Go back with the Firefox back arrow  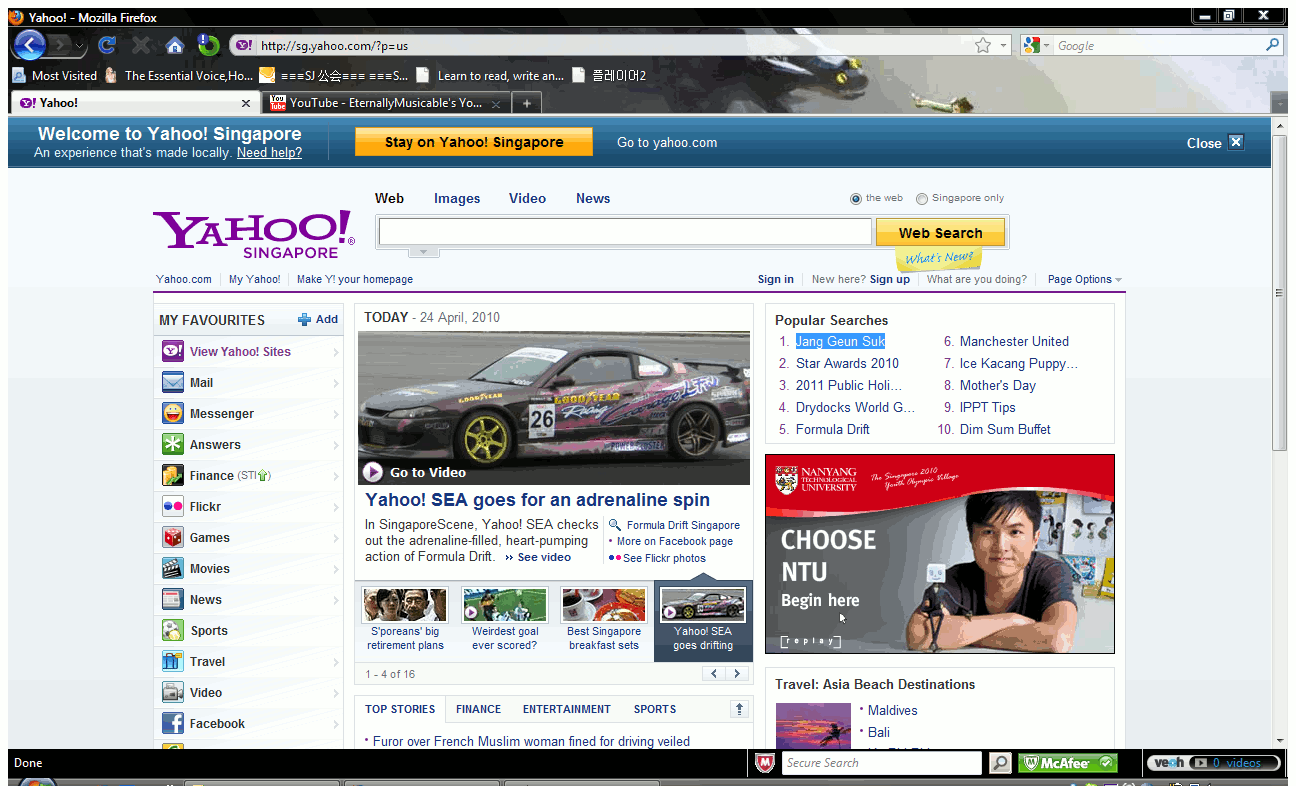coord(30,45)
